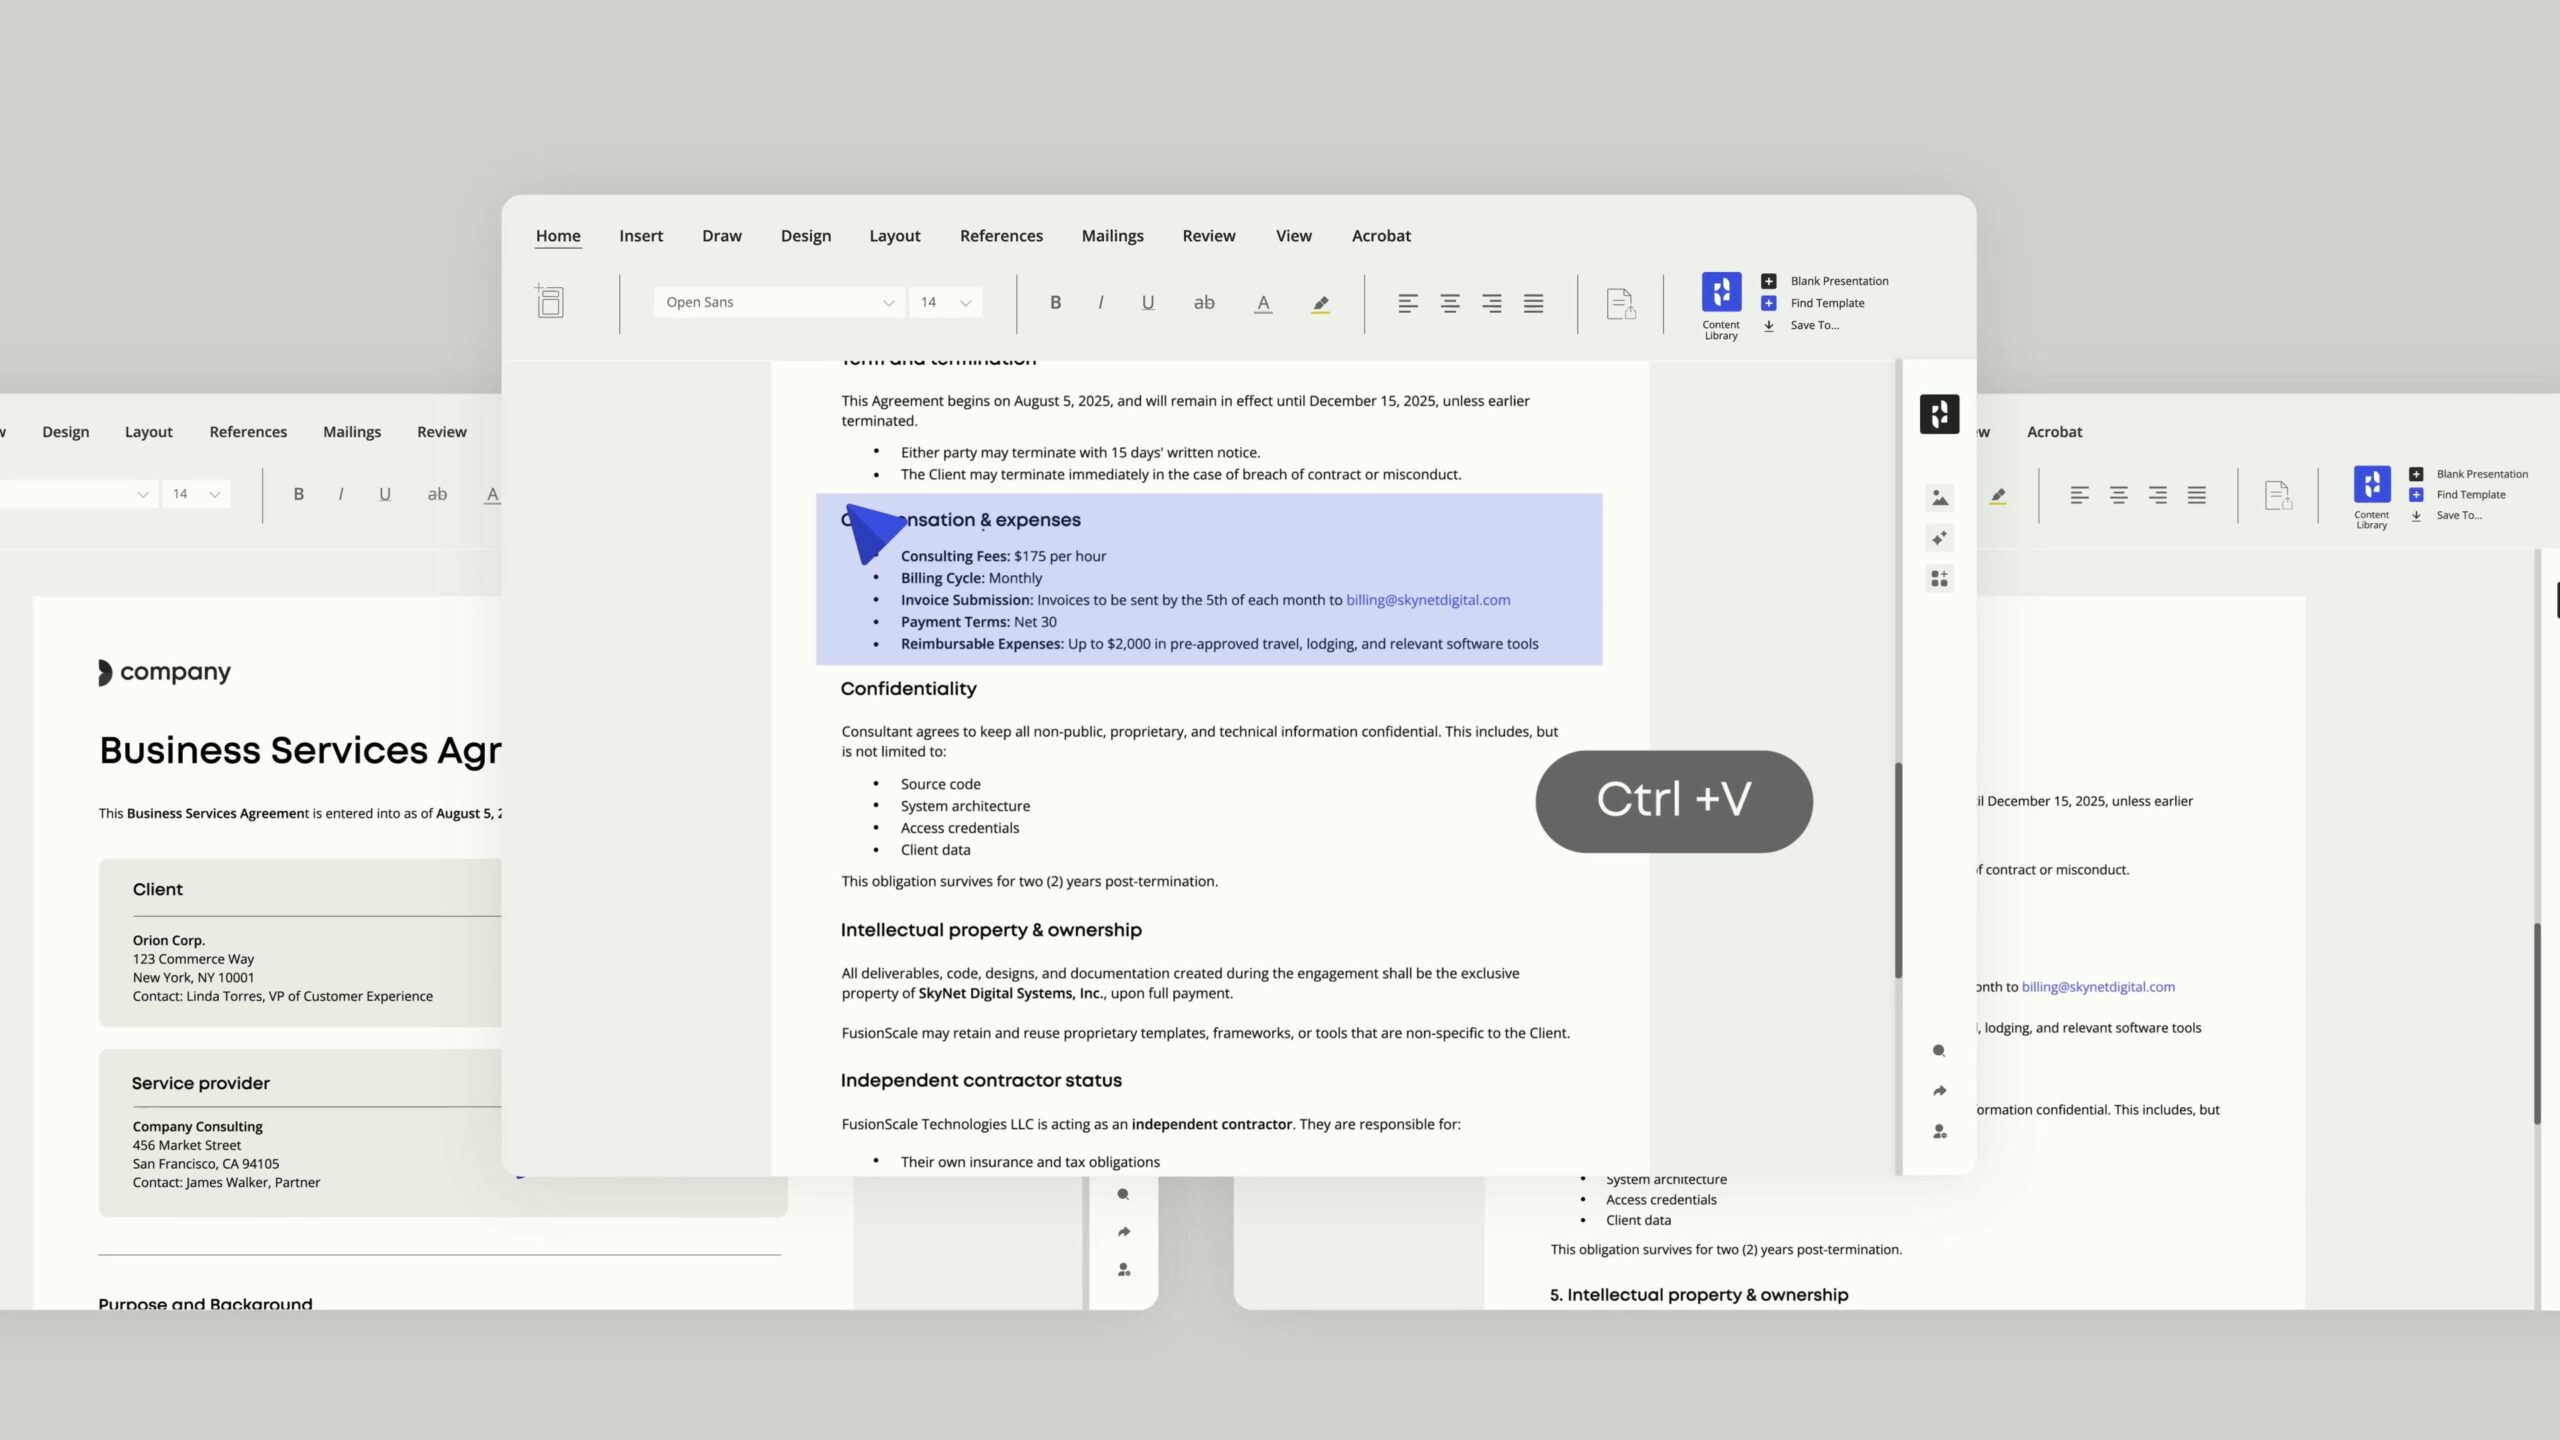
Task: Click the front window vertical scrollbar thumb
Action: [x=1898, y=870]
